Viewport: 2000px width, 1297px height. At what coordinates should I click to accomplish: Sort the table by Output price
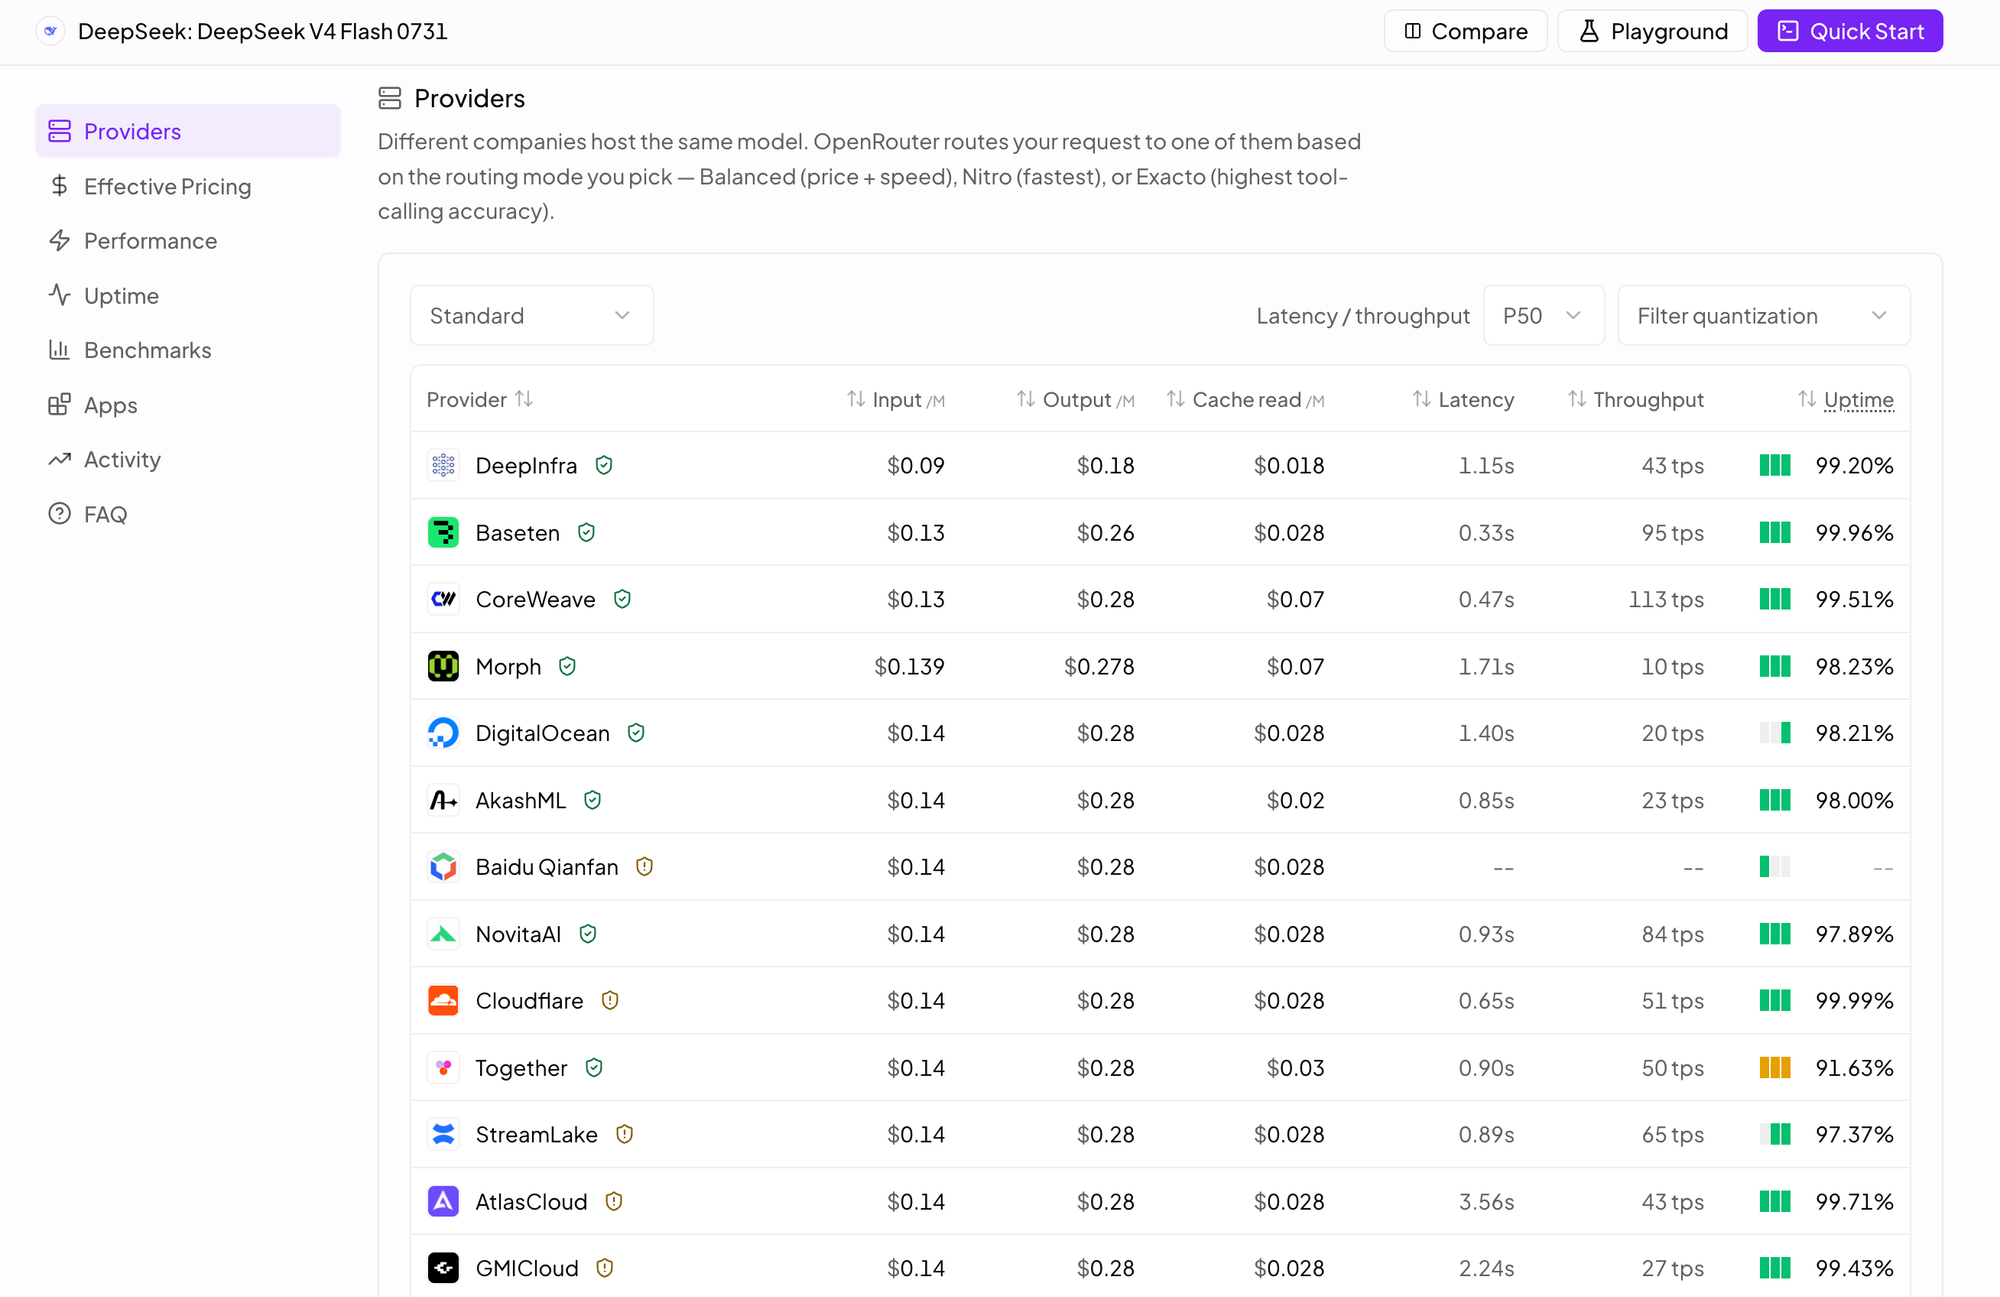click(1075, 400)
